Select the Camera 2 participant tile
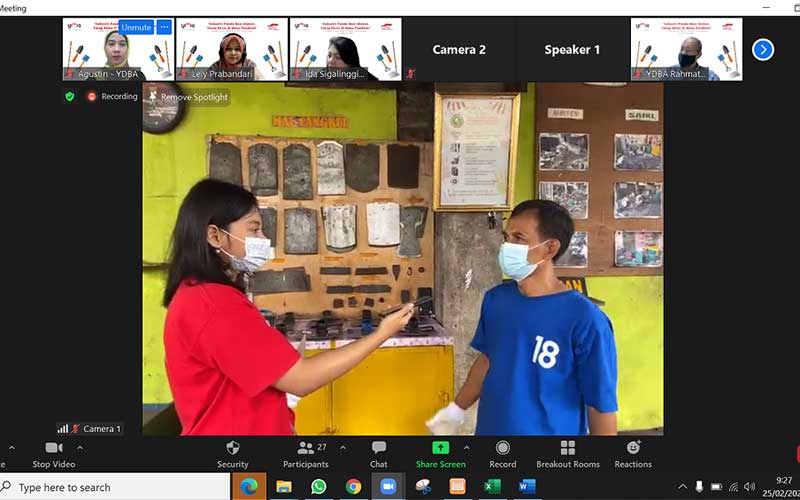The height and width of the screenshot is (500, 800). (x=459, y=49)
